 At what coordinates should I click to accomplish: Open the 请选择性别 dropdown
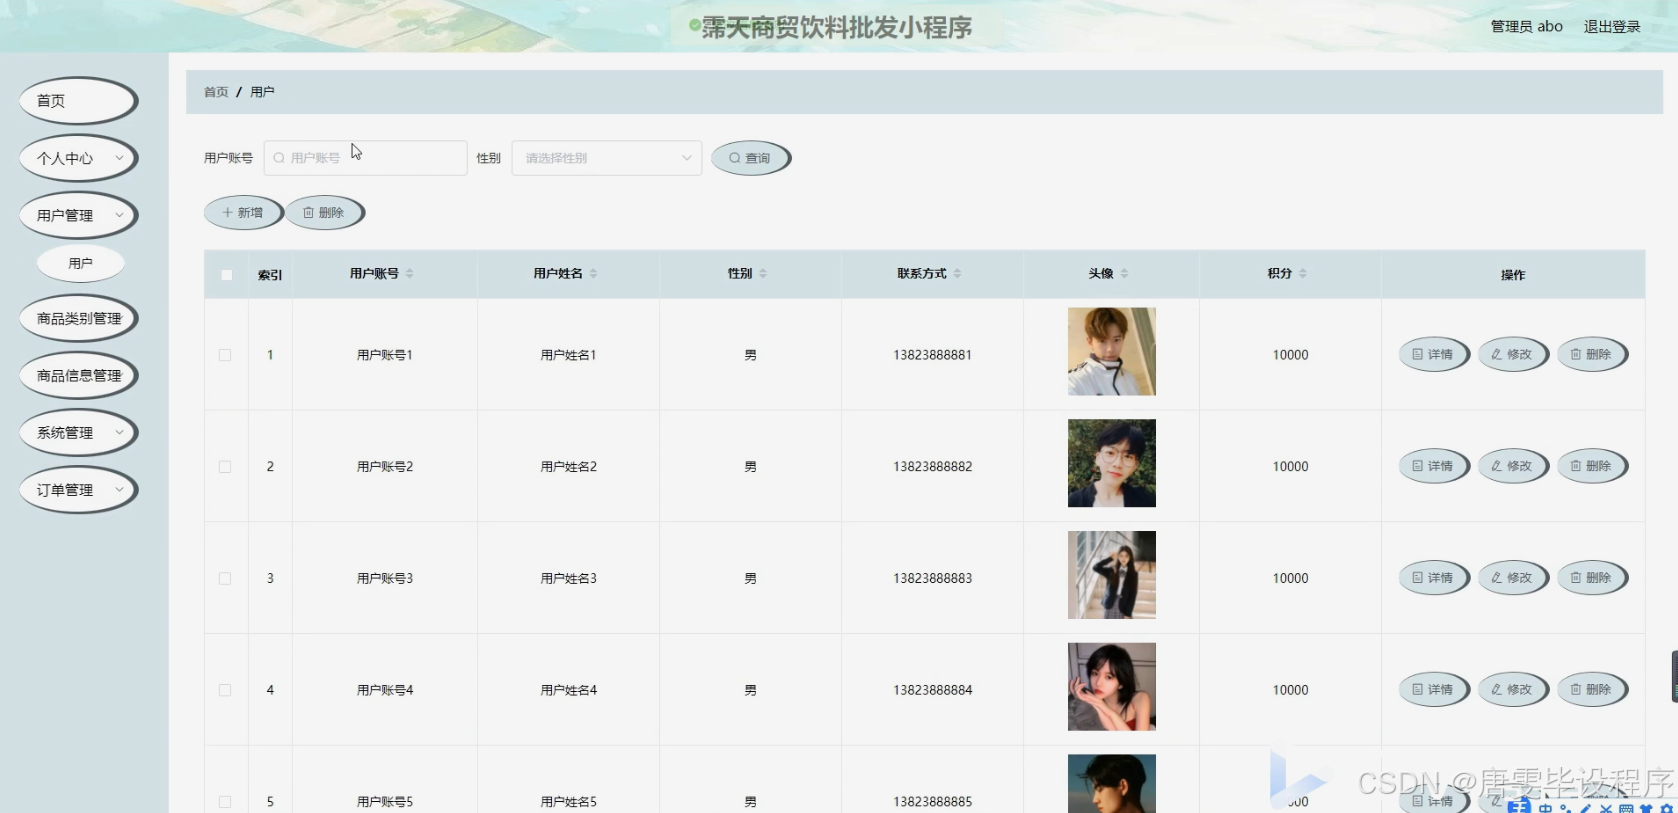[607, 158]
